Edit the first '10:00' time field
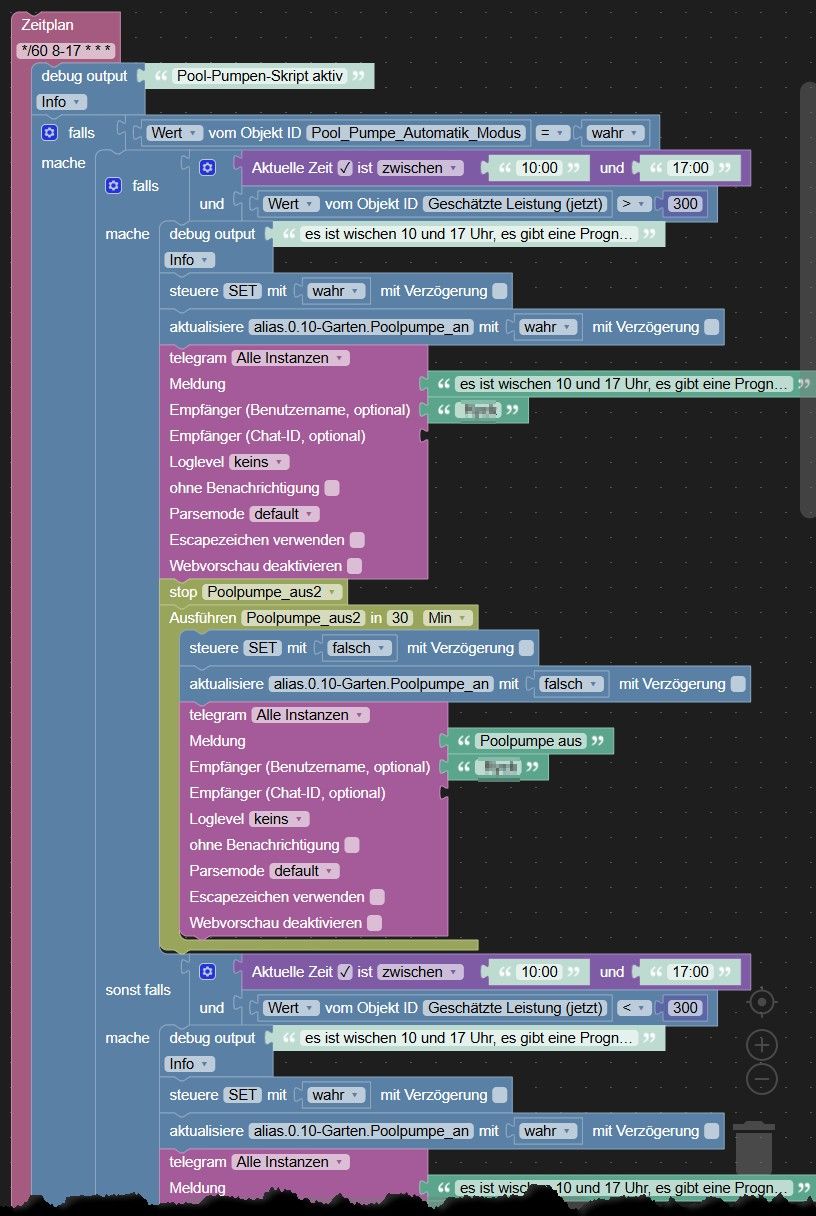 [x=538, y=168]
